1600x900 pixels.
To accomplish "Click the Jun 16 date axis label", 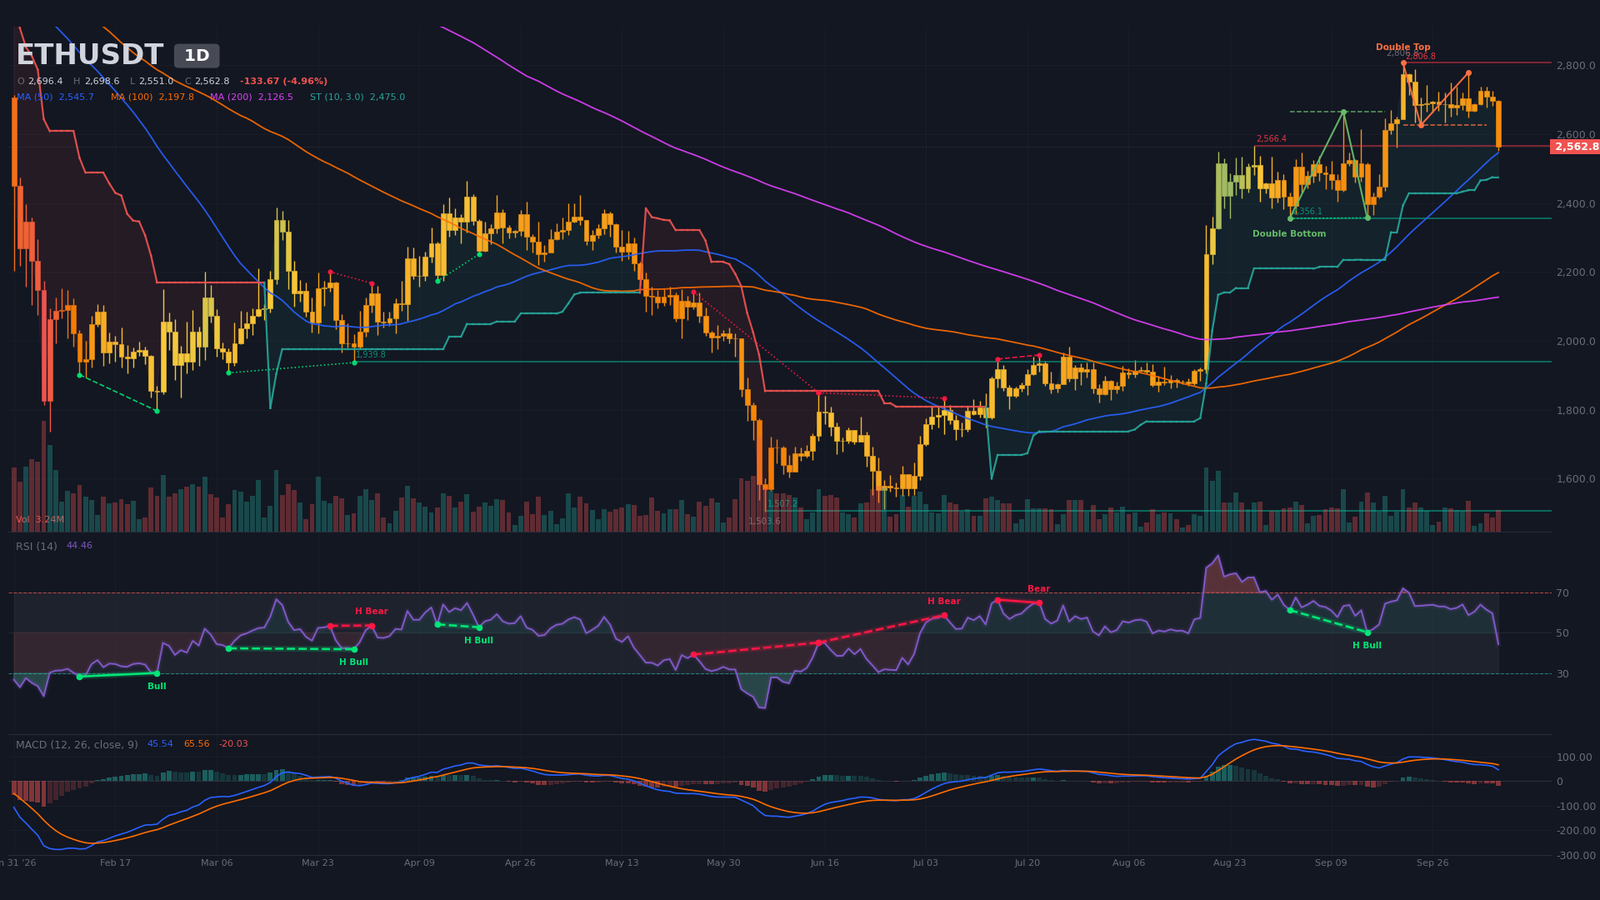I will [825, 863].
